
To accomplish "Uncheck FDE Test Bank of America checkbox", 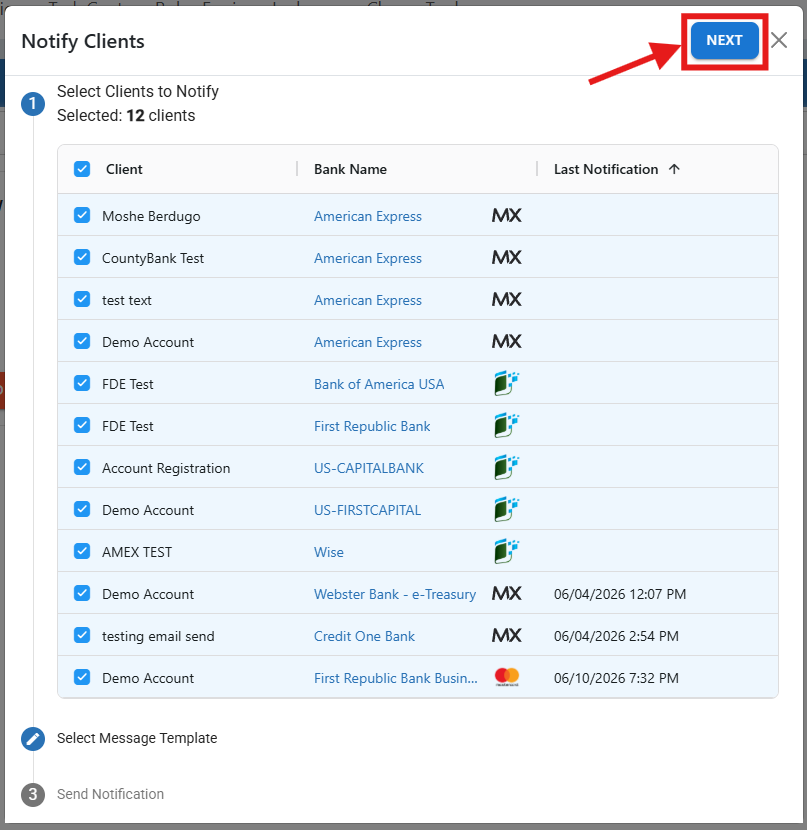I will click(82, 383).
